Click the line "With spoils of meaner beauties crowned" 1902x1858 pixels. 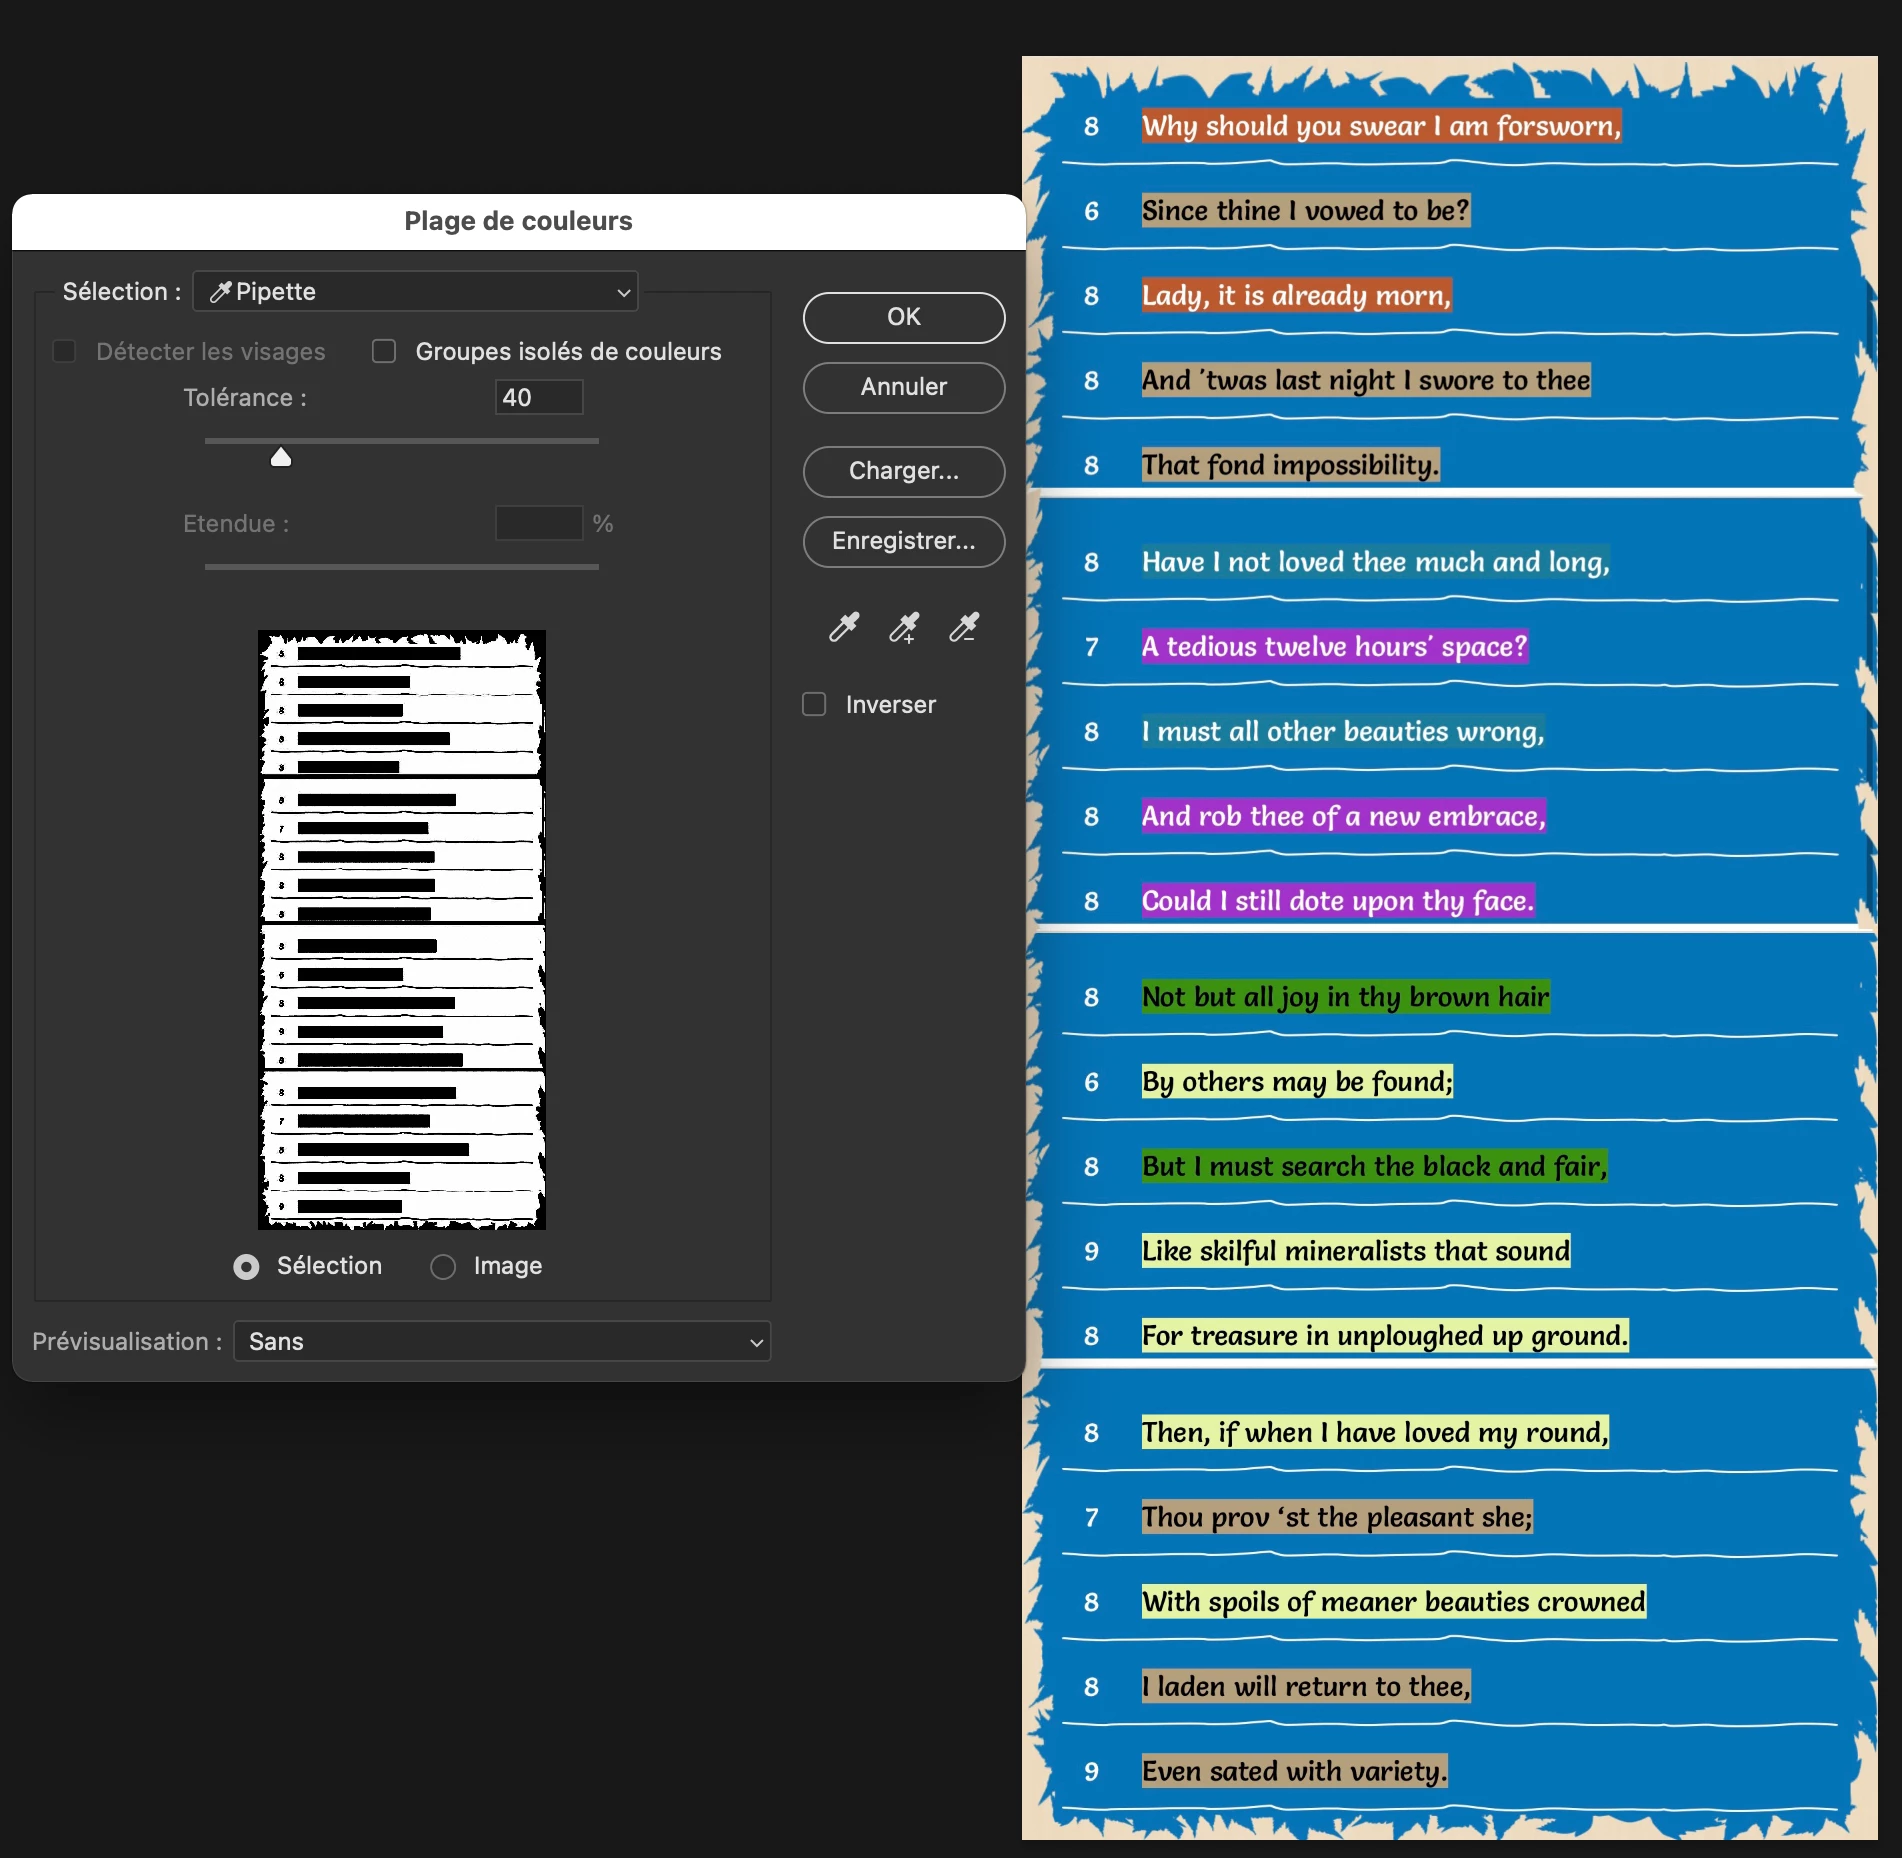pos(1394,1602)
